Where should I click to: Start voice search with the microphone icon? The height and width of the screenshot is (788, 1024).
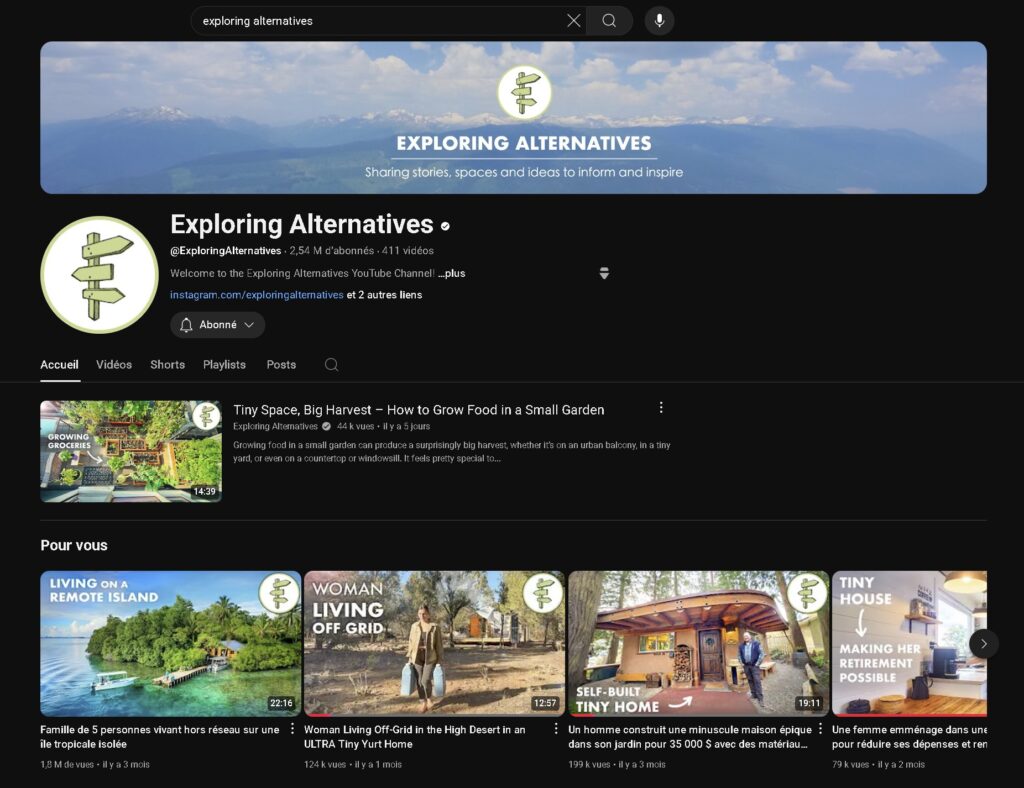point(660,21)
